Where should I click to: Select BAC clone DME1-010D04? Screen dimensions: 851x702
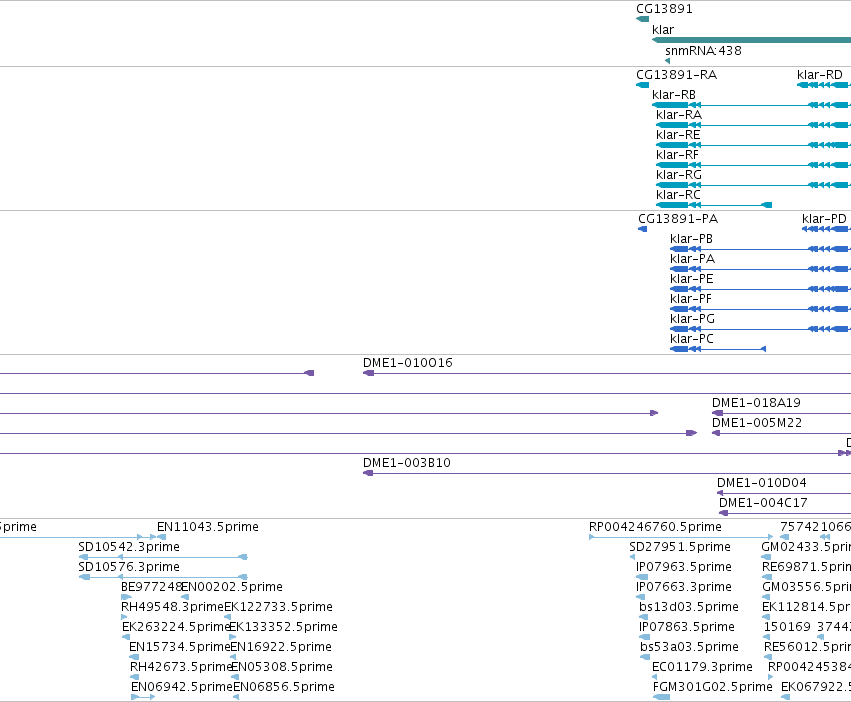[x=761, y=483]
